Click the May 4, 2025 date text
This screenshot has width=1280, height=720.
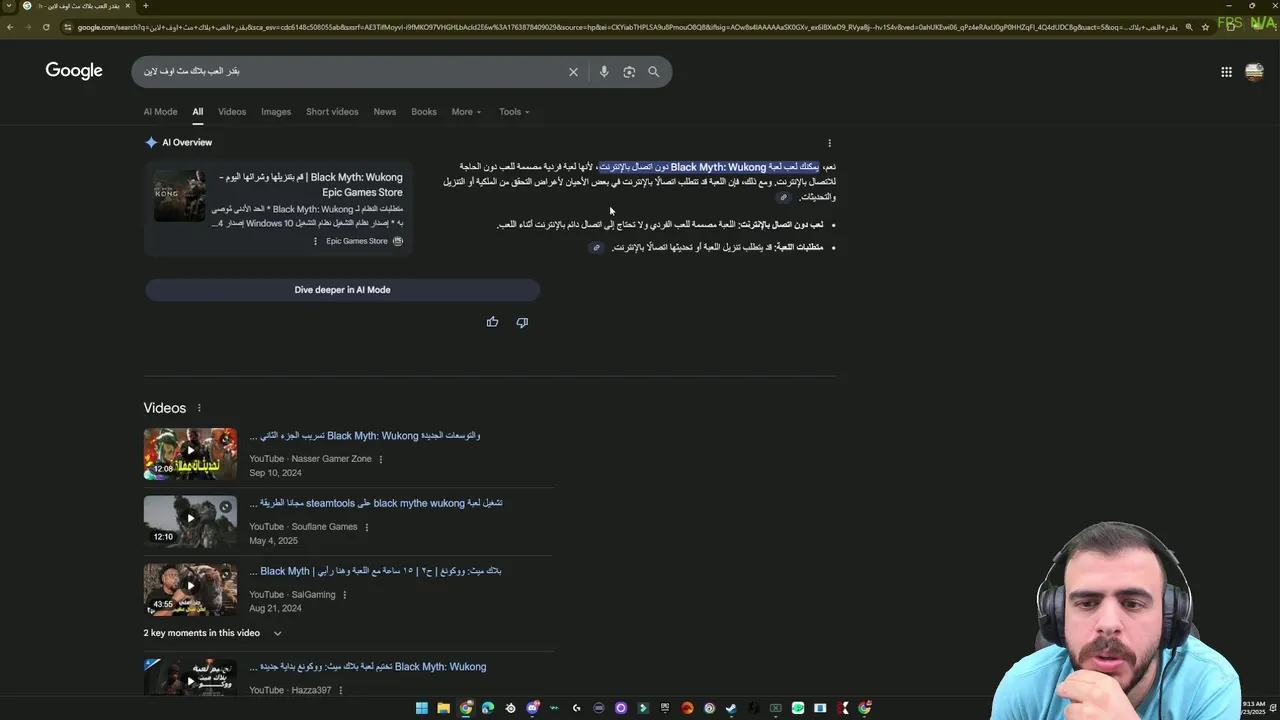click(274, 541)
